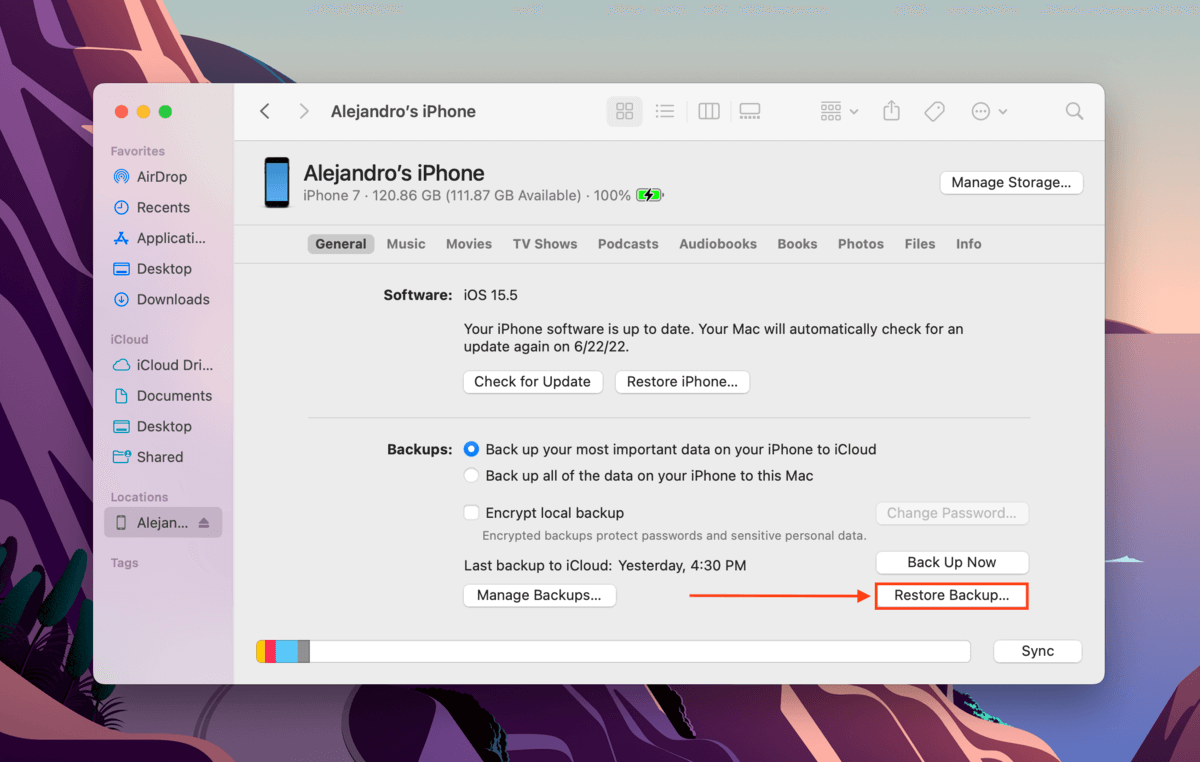Click the iPhone 7 storage details text
1200x762 pixels.
(468, 196)
